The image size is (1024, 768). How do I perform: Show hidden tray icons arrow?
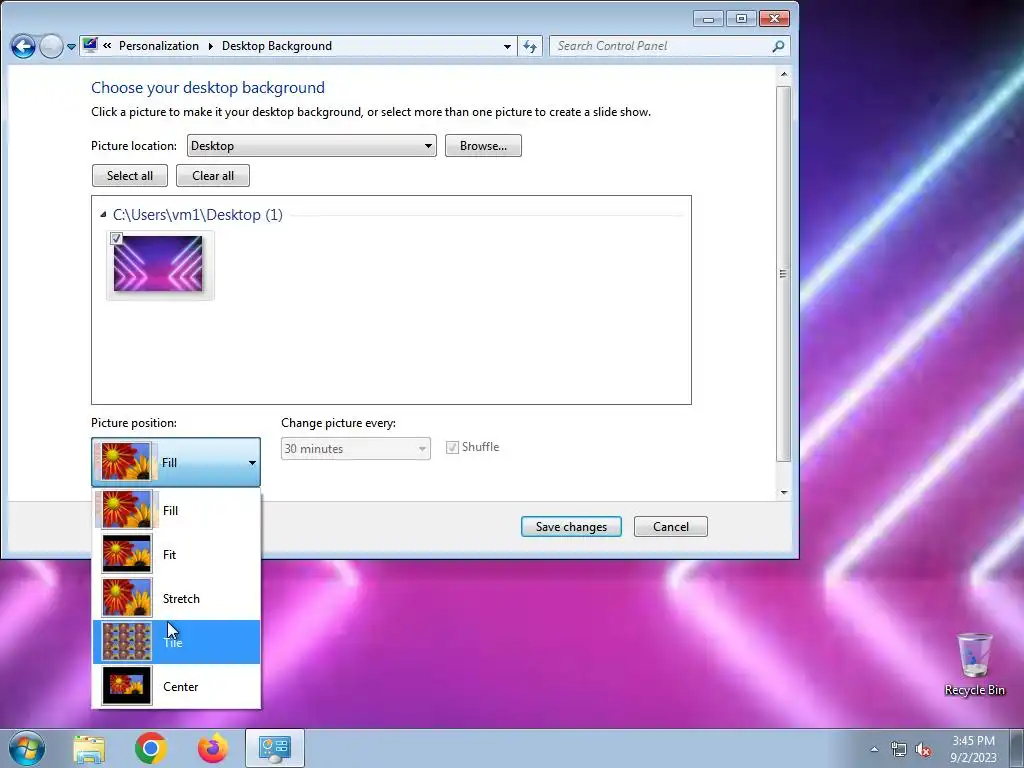[874, 750]
